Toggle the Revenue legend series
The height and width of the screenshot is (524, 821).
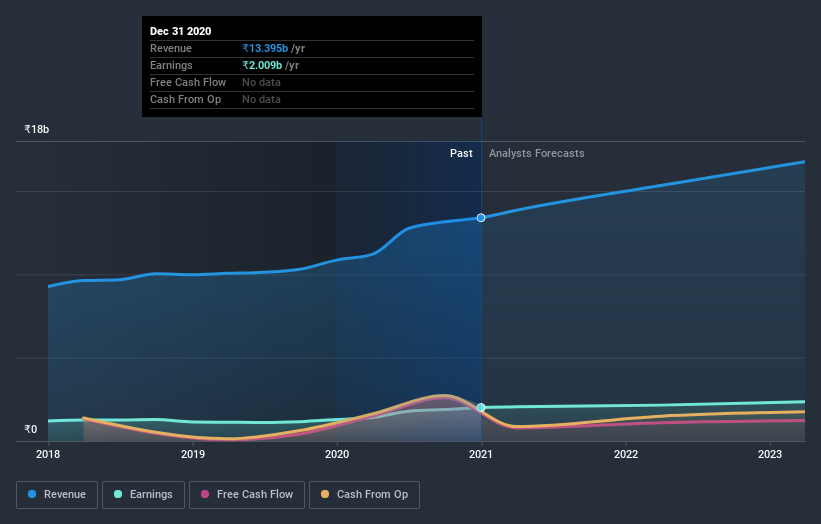tap(57, 495)
